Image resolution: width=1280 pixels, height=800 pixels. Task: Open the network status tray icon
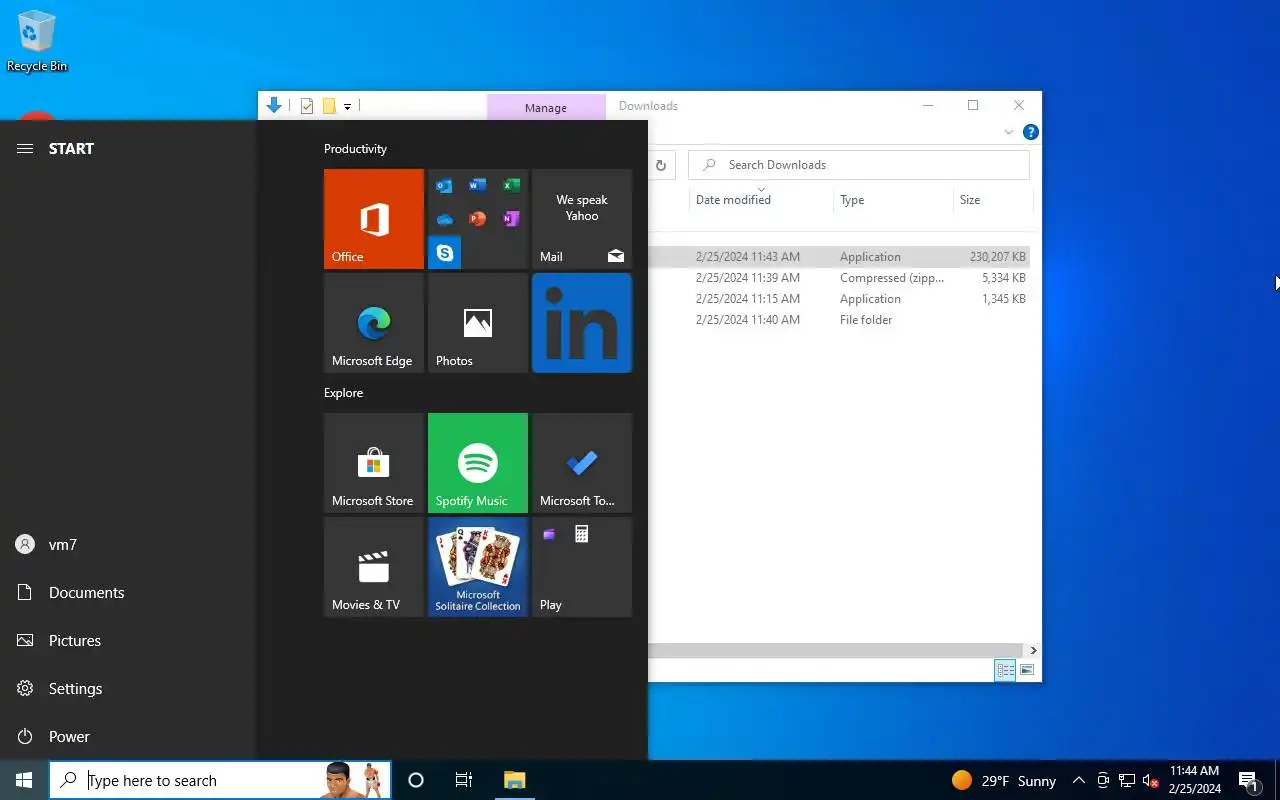pyautogui.click(x=1127, y=781)
